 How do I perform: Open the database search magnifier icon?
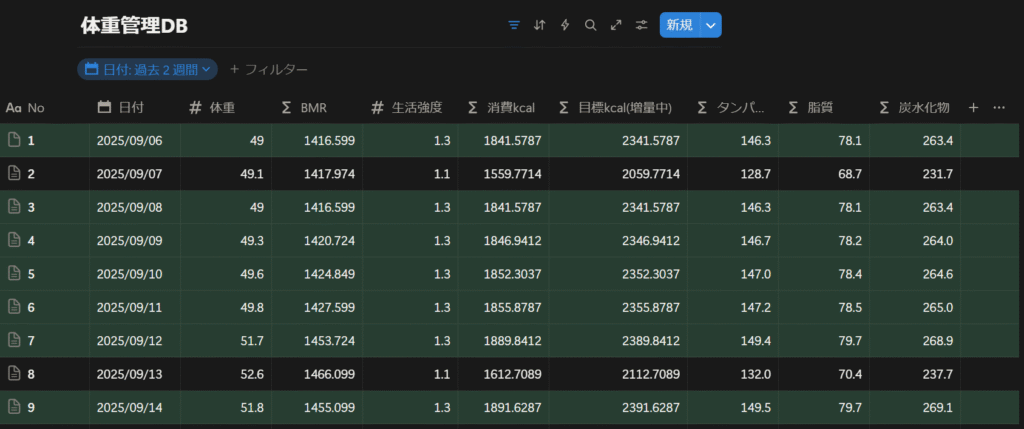(590, 25)
